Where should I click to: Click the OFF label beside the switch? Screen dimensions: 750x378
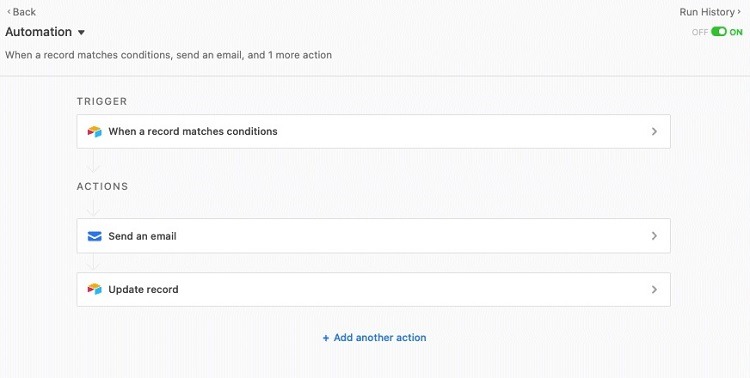699,32
